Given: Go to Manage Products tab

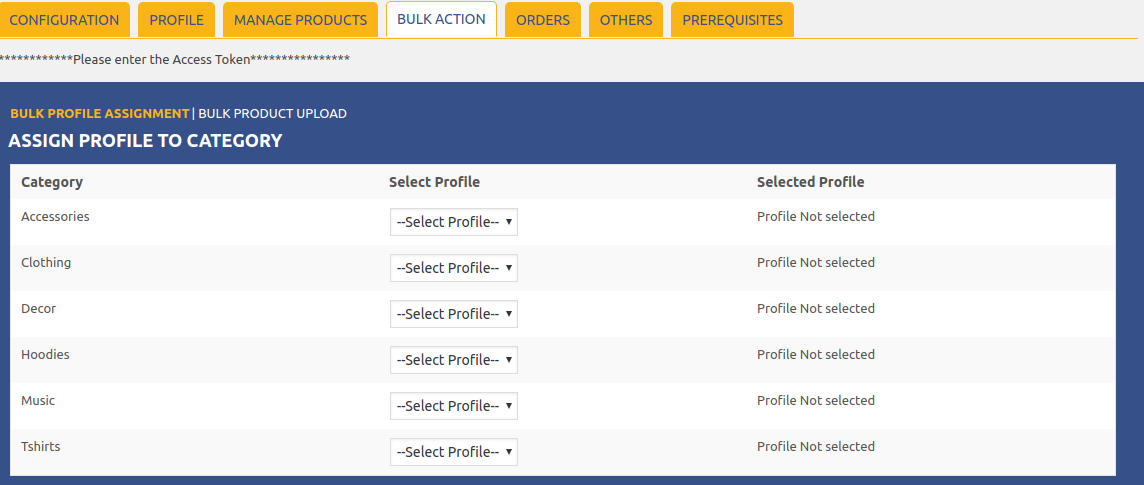Looking at the screenshot, I should 300,20.
